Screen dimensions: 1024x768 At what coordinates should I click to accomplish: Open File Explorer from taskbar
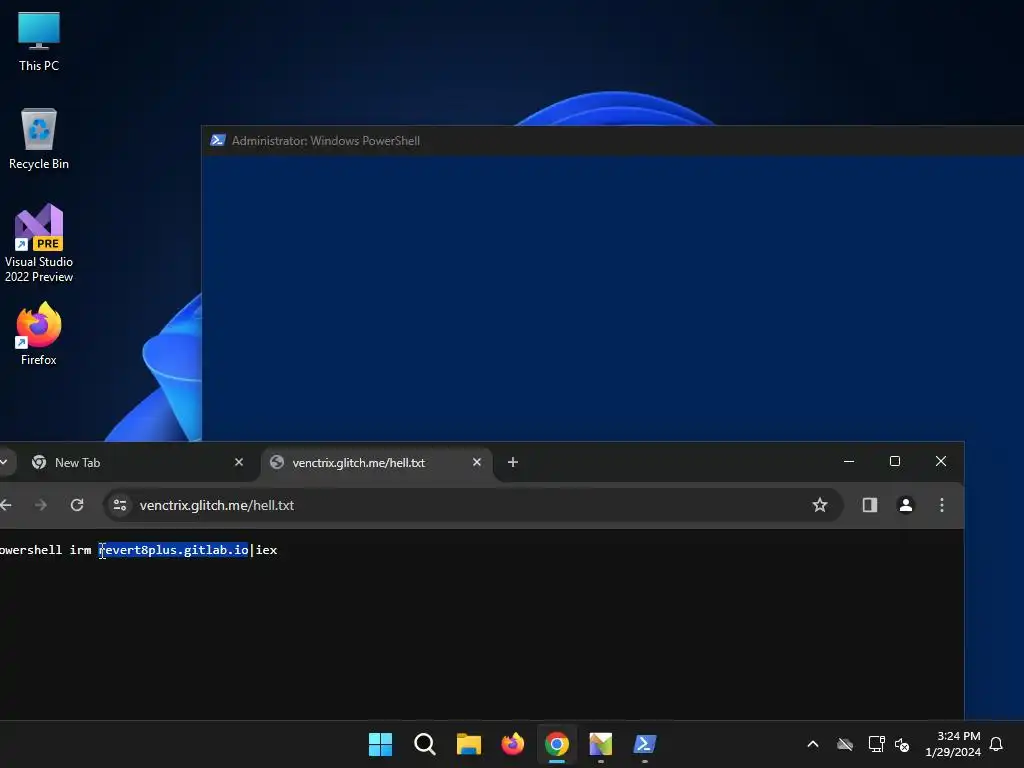pos(468,744)
